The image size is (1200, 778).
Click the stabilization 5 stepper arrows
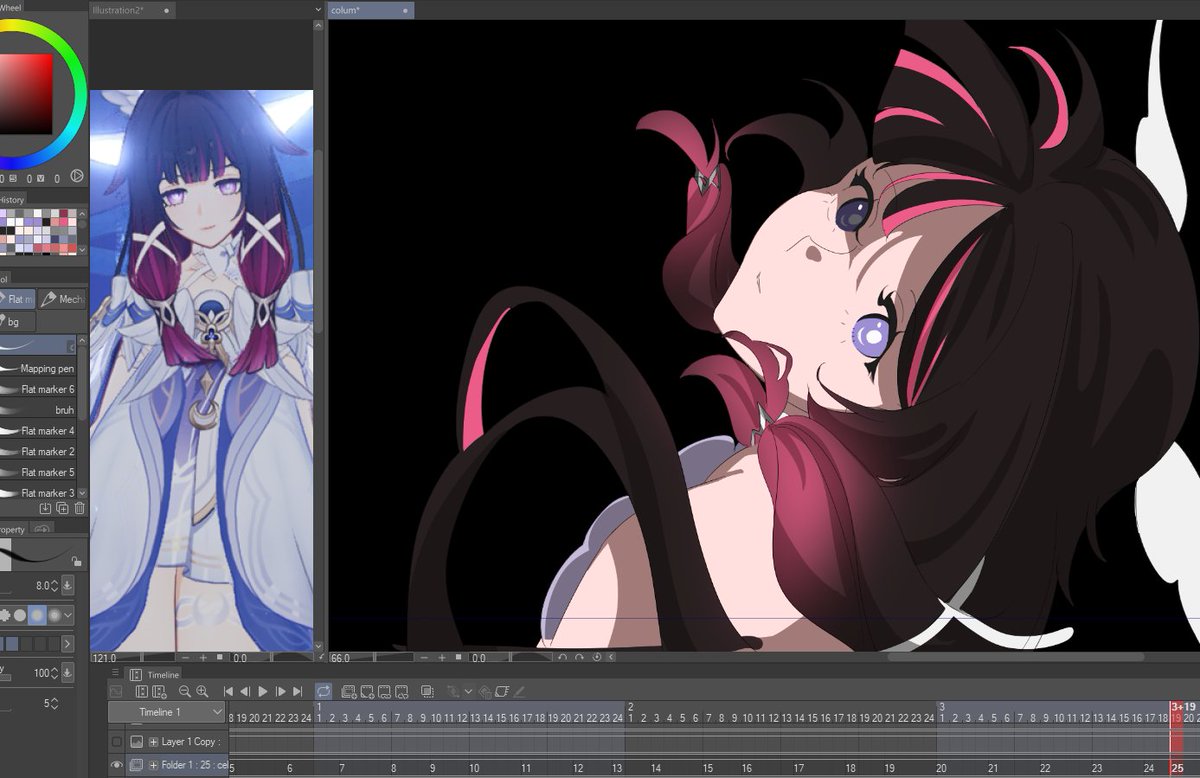pyautogui.click(x=54, y=703)
